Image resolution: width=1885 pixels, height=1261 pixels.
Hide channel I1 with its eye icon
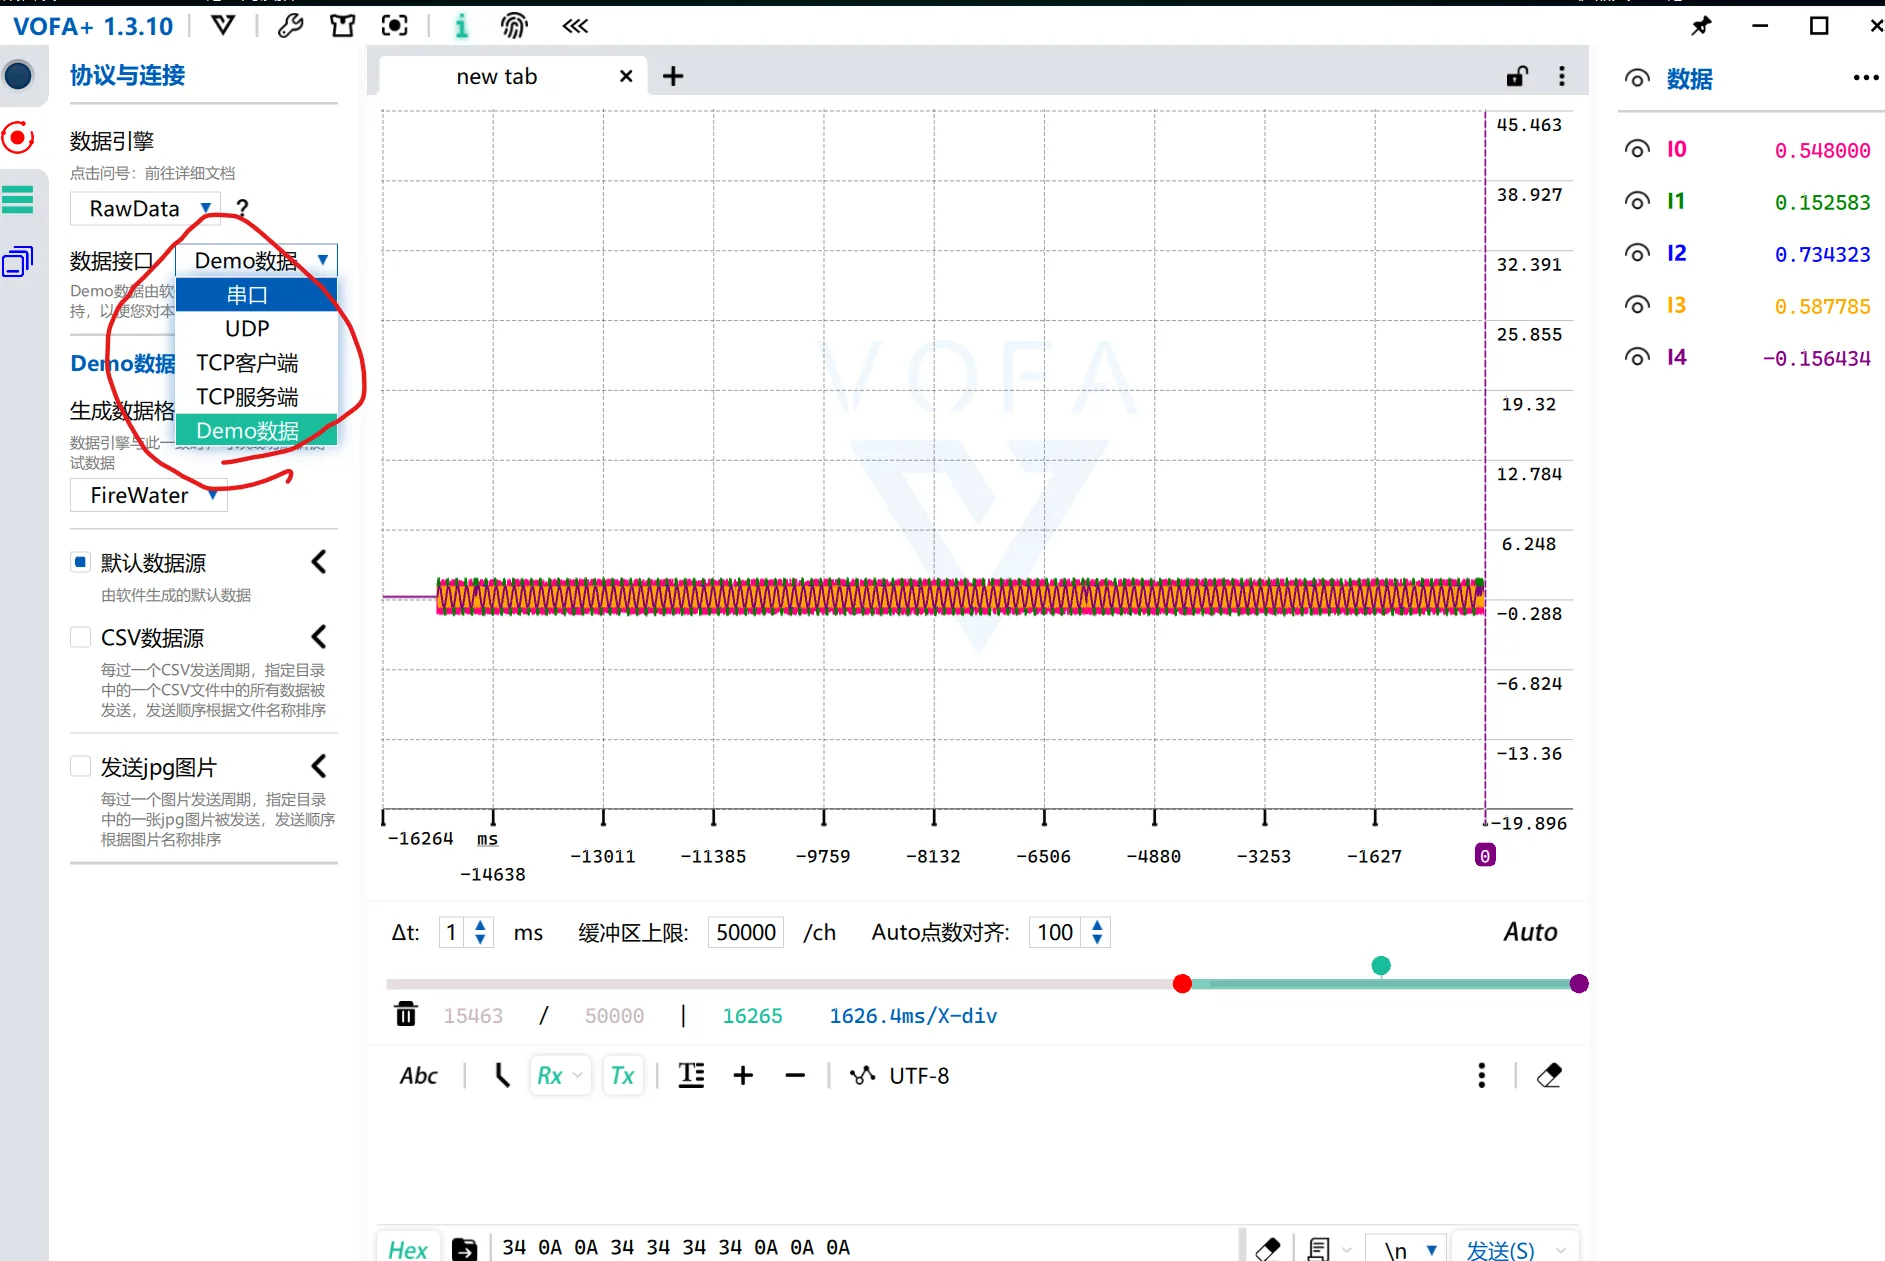point(1637,201)
